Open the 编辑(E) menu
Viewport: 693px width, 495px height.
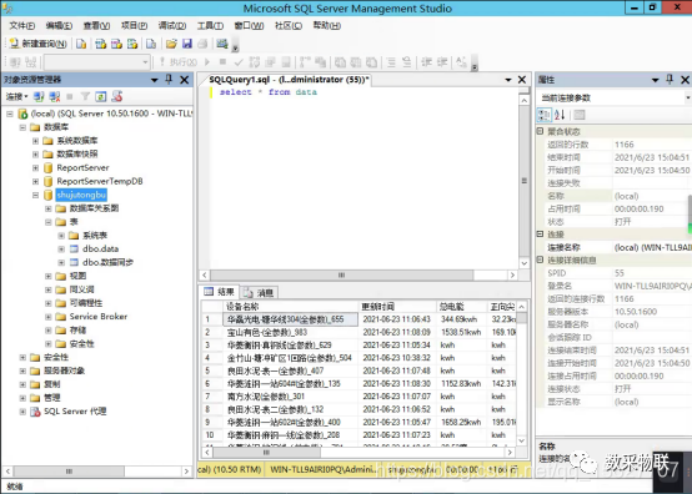click(x=59, y=26)
